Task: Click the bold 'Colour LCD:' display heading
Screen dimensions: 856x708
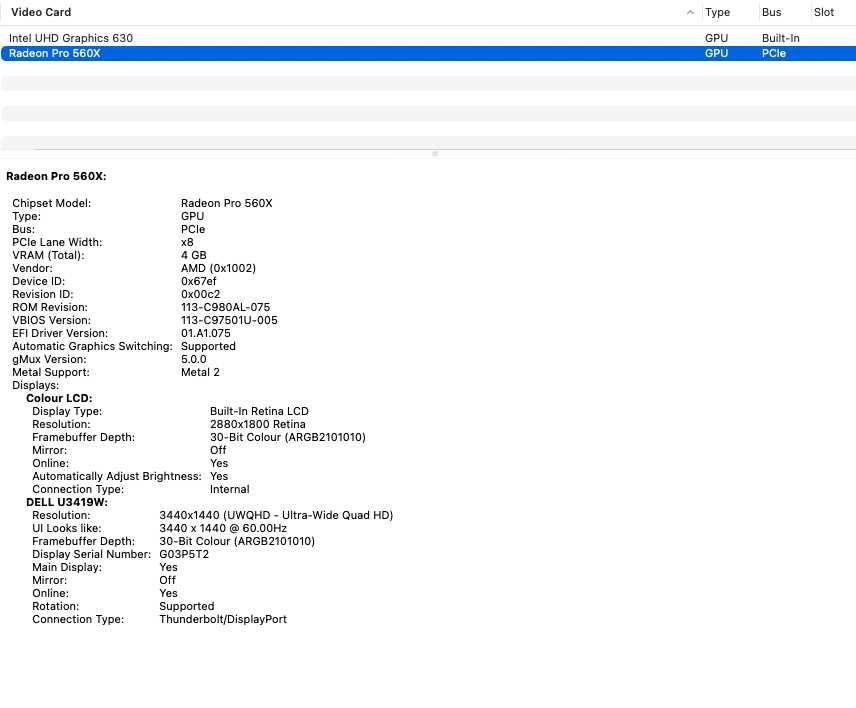Action: pos(59,398)
